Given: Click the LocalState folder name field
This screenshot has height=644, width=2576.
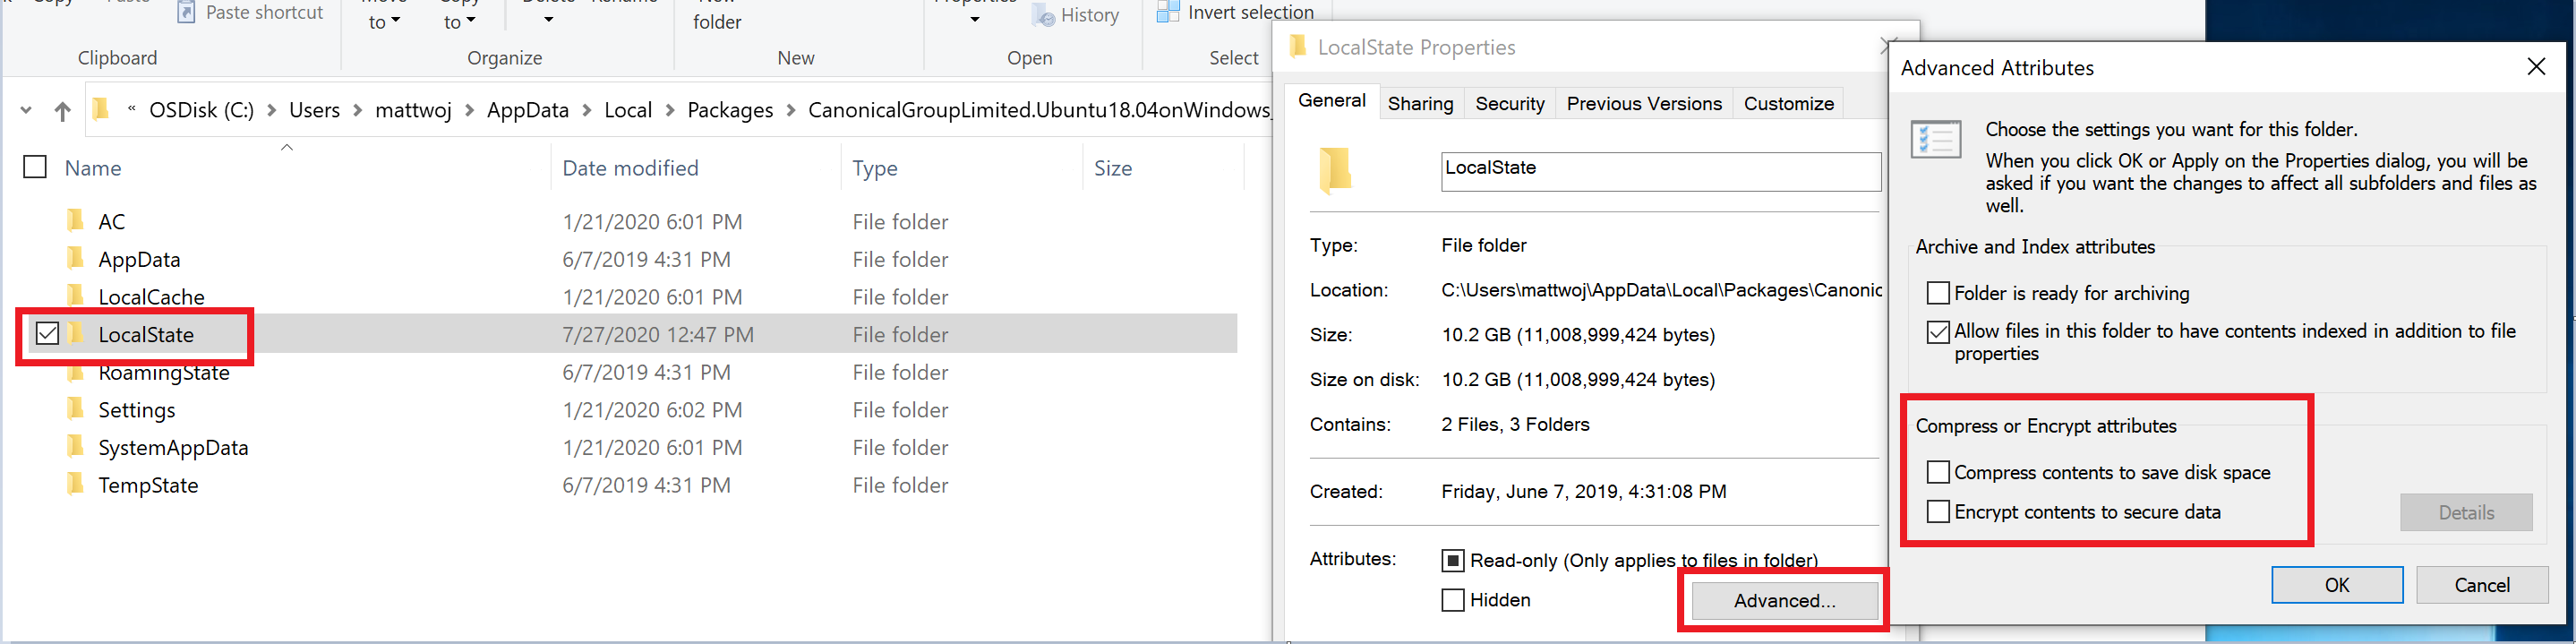Looking at the screenshot, I should coord(1660,171).
